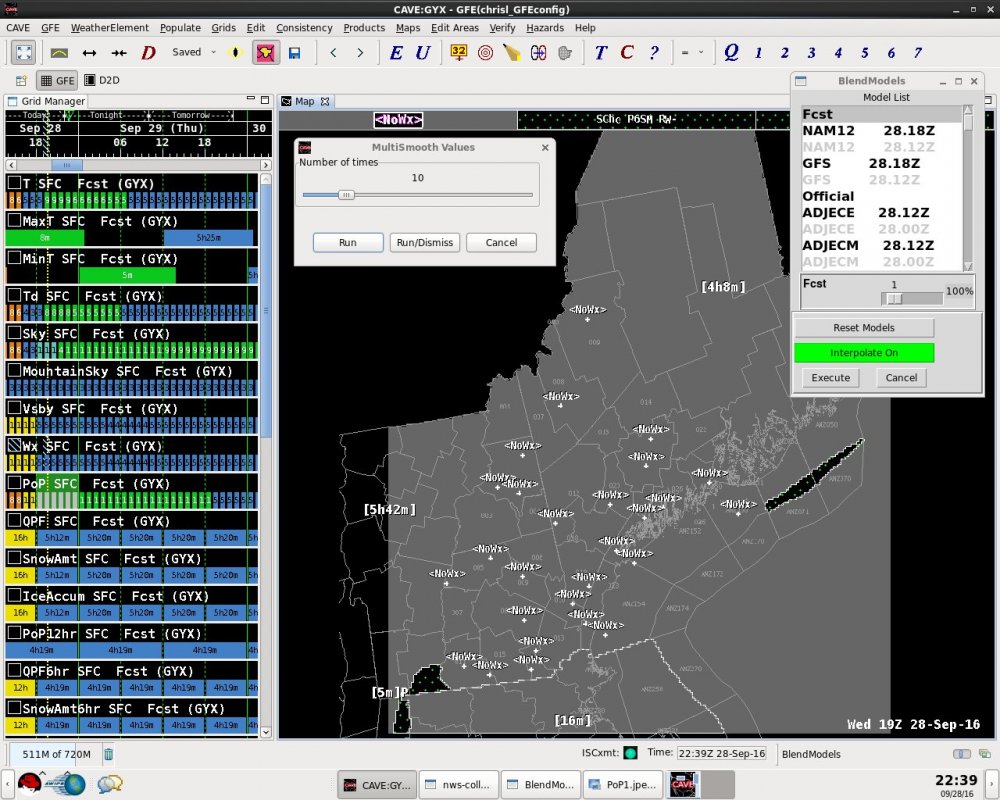Click Execute in BlendModels window
The width and height of the screenshot is (1000, 800).
coord(830,378)
